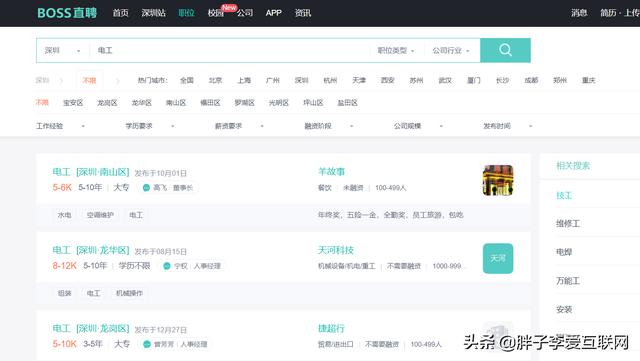Viewport: 640px width, 361px height.
Task: Click the BOSS直聘 logo
Action: (67, 13)
